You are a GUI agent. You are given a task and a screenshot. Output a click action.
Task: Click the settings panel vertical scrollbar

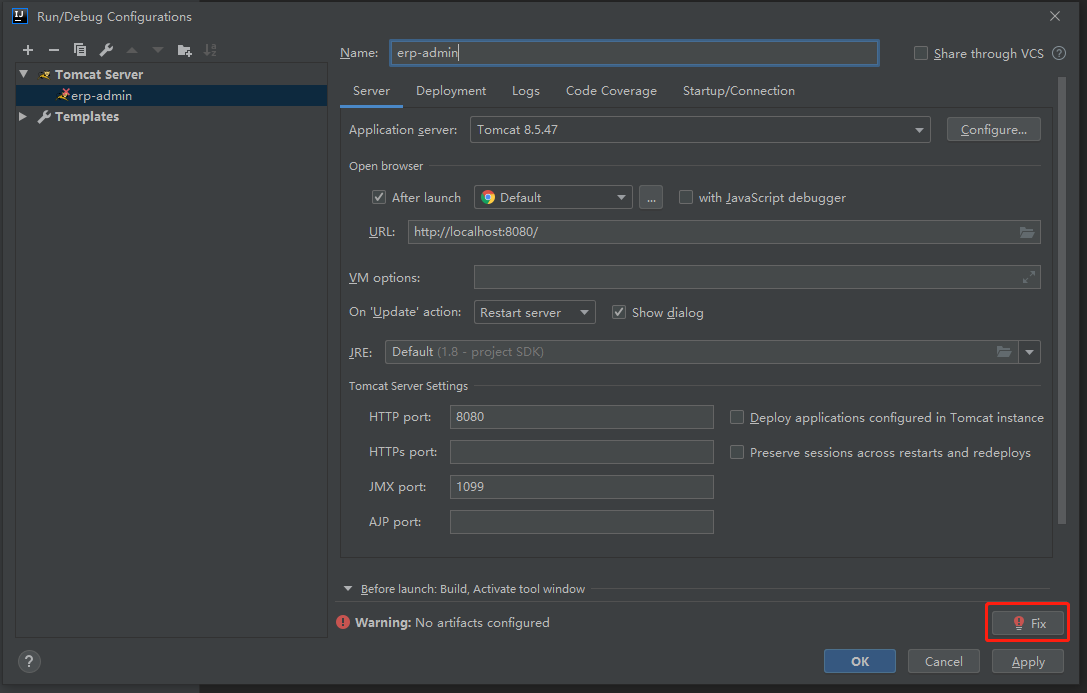pos(1061,300)
